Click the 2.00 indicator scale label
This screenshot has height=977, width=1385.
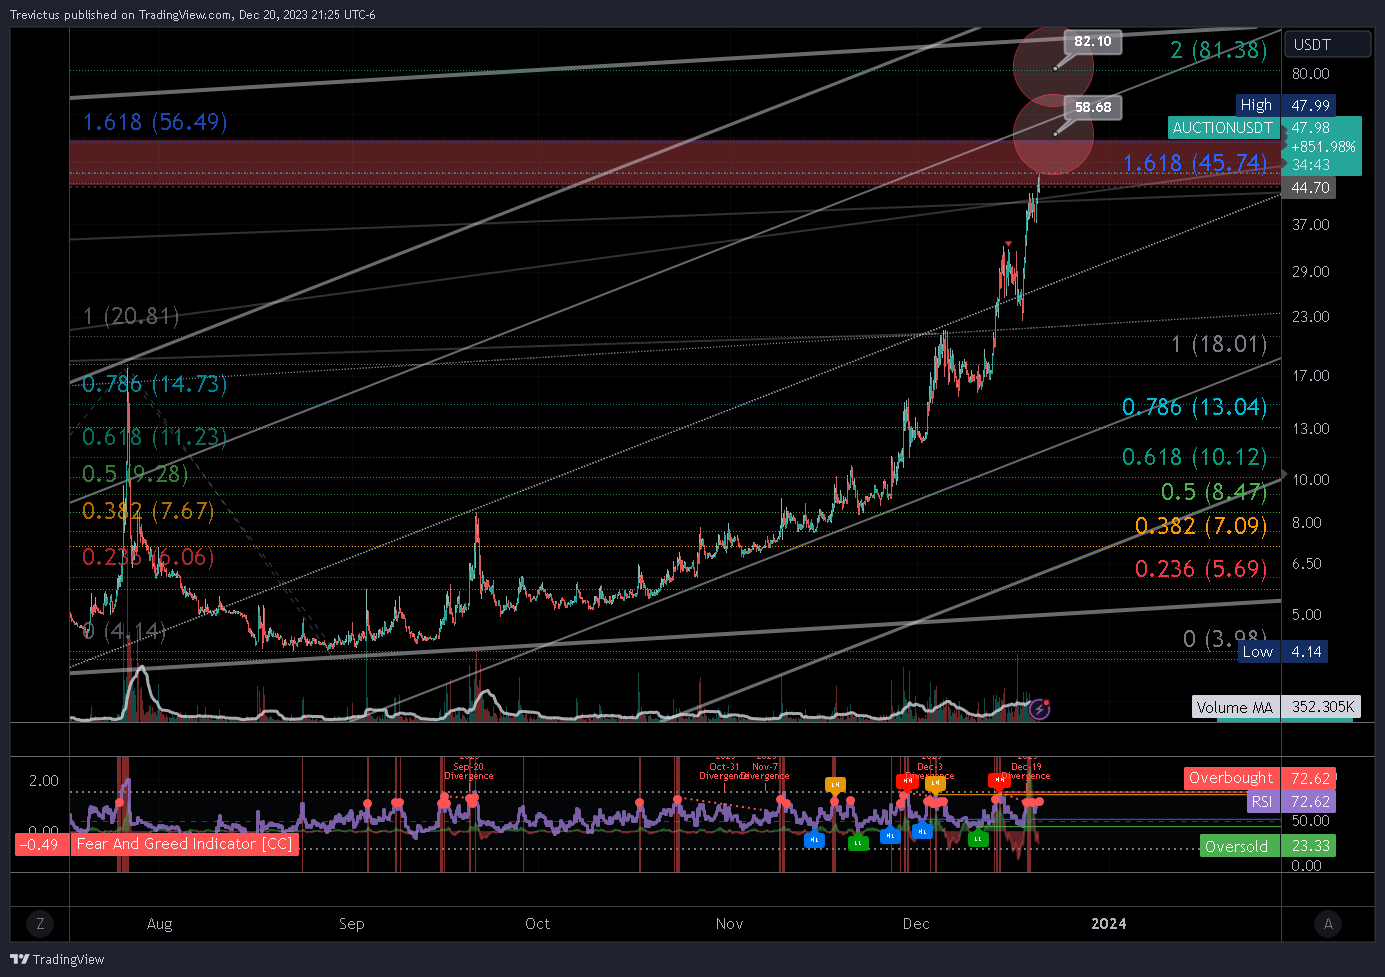[x=43, y=780]
